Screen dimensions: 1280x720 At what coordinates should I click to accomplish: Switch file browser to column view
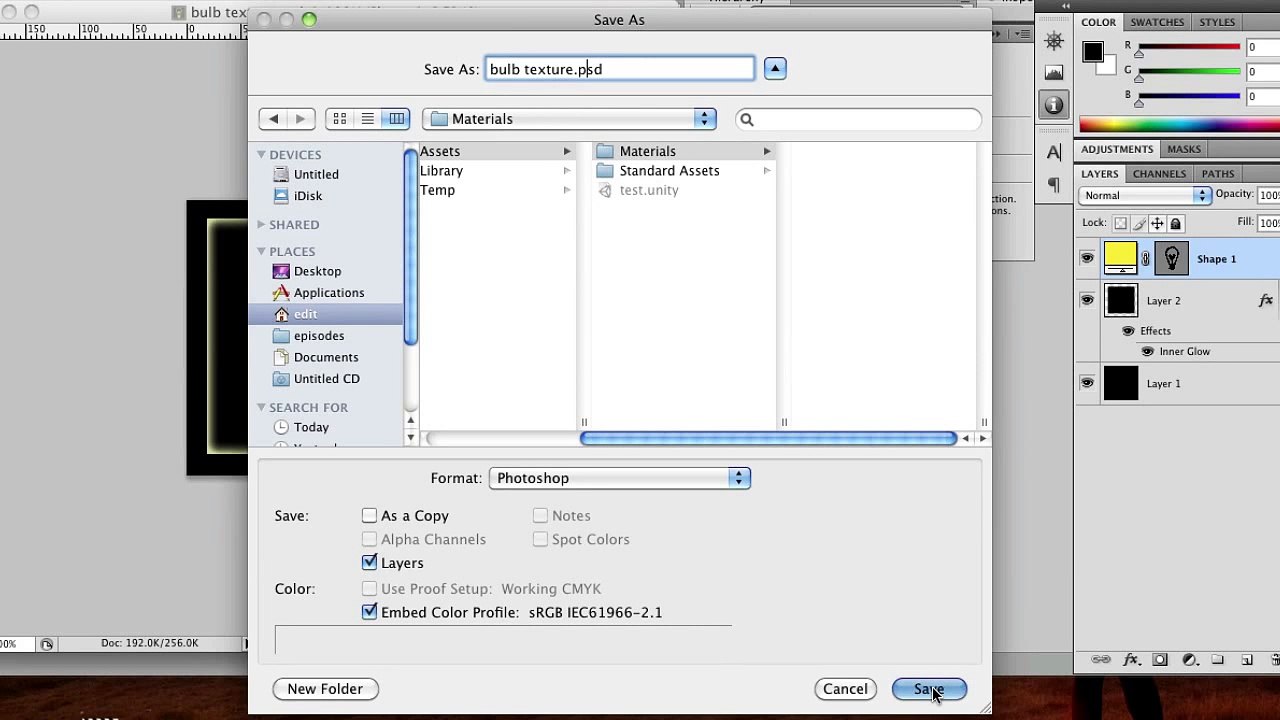pyautogui.click(x=397, y=119)
